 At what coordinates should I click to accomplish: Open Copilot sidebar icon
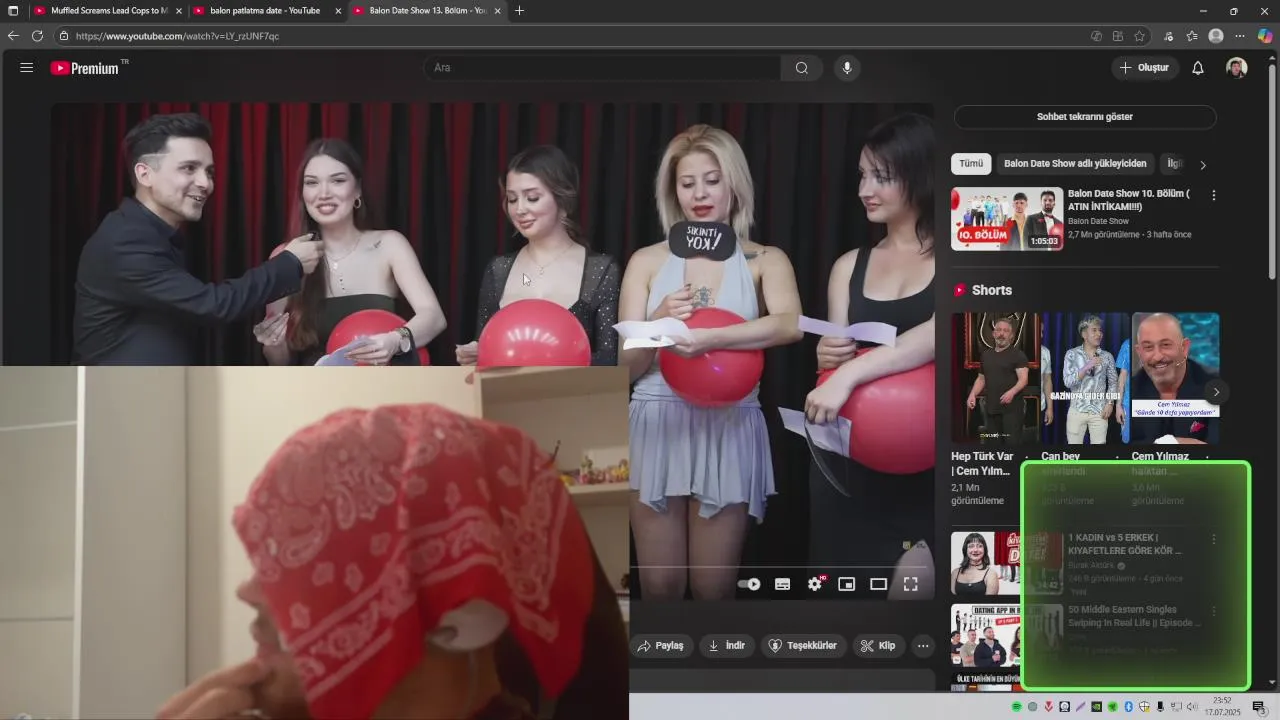point(1265,36)
